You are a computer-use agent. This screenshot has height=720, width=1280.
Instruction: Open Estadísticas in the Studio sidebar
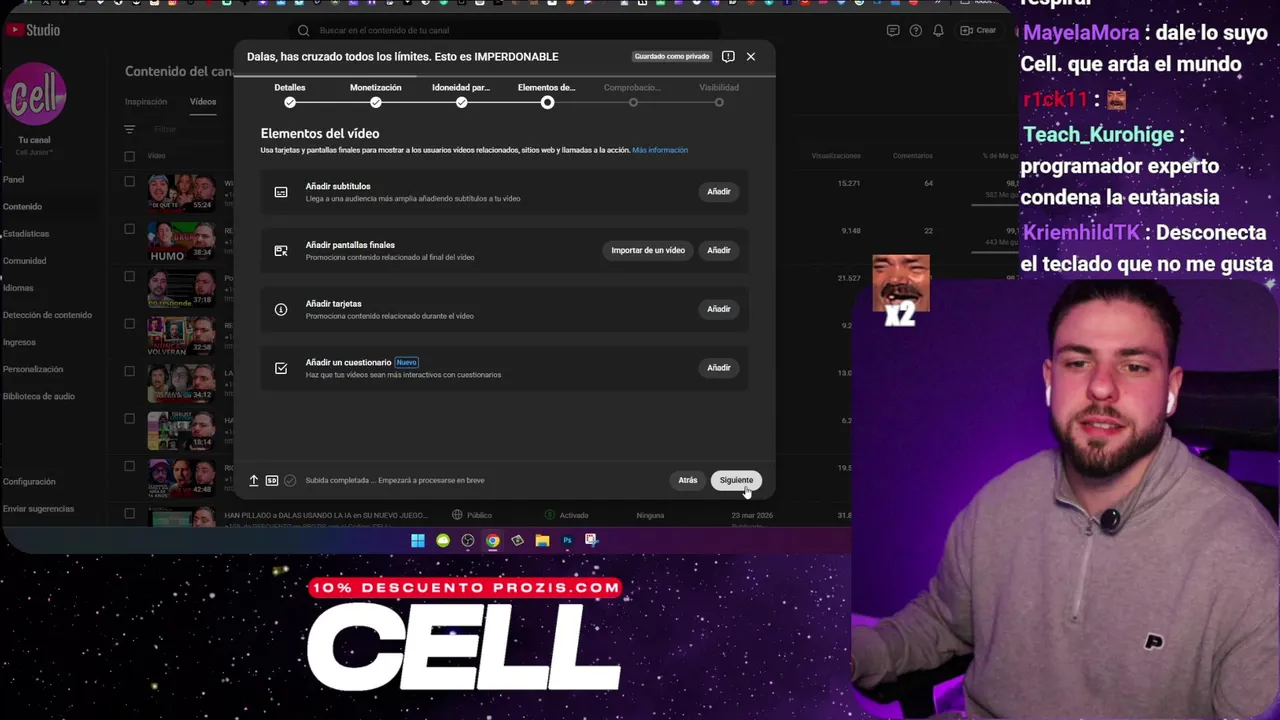[25, 234]
